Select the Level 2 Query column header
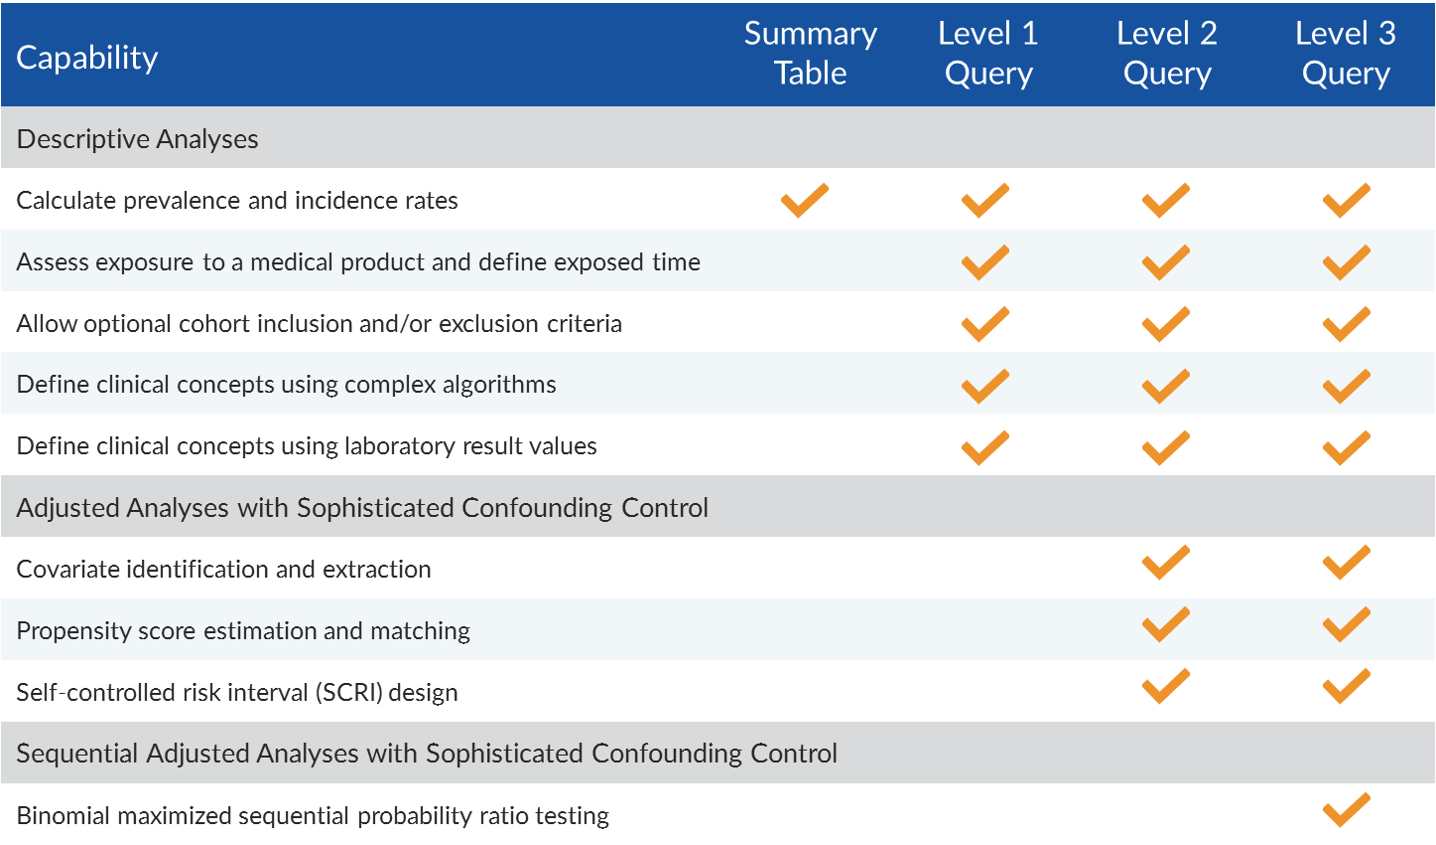 [x=1167, y=53]
